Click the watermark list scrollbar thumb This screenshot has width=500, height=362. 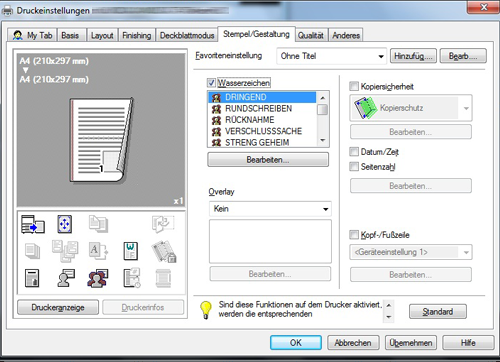tap(322, 109)
